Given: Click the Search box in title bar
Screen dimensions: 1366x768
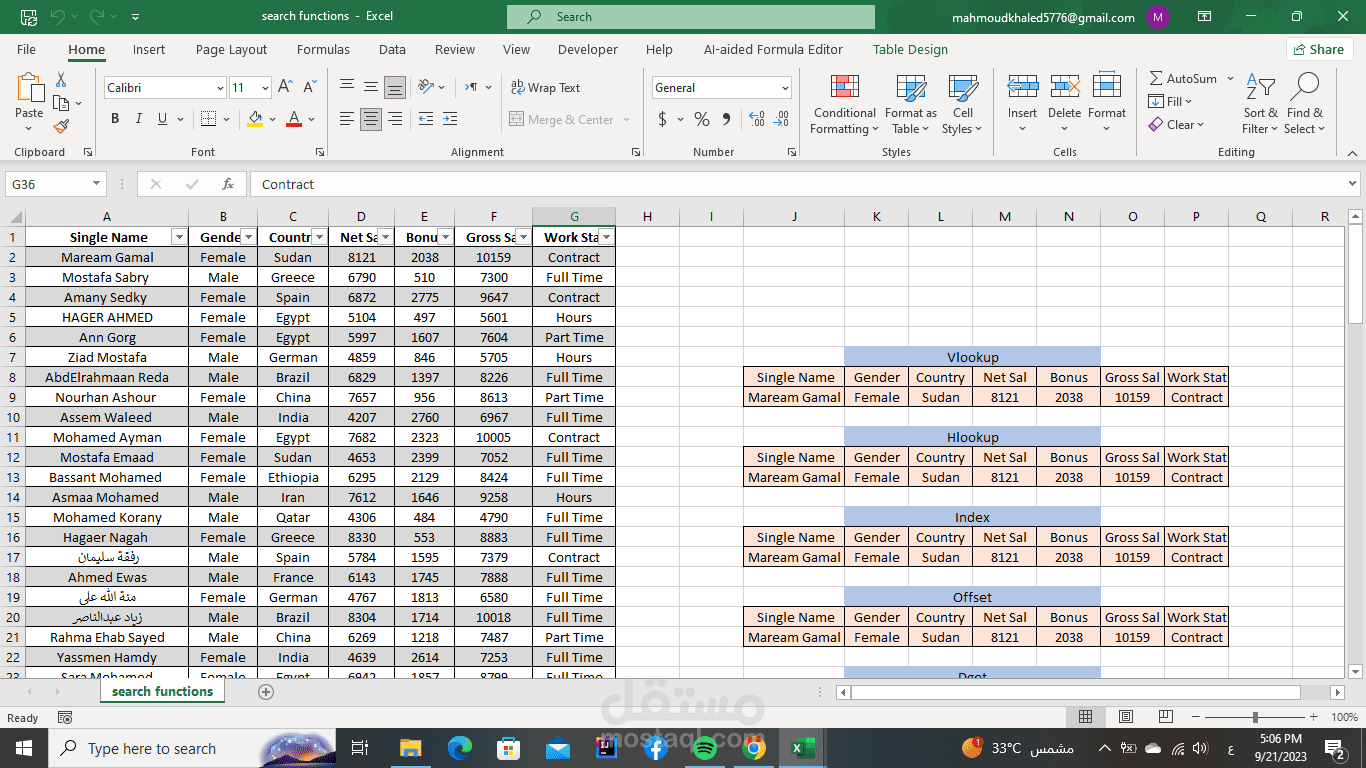Looking at the screenshot, I should (x=690, y=17).
